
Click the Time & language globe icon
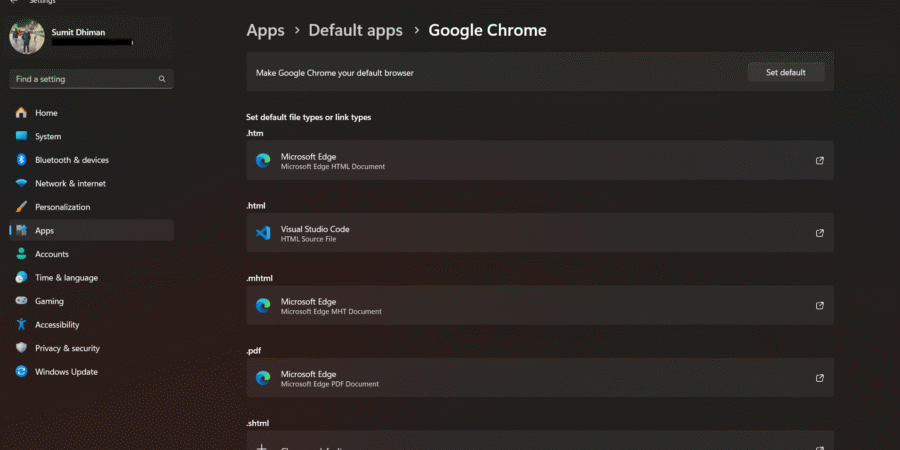21,277
